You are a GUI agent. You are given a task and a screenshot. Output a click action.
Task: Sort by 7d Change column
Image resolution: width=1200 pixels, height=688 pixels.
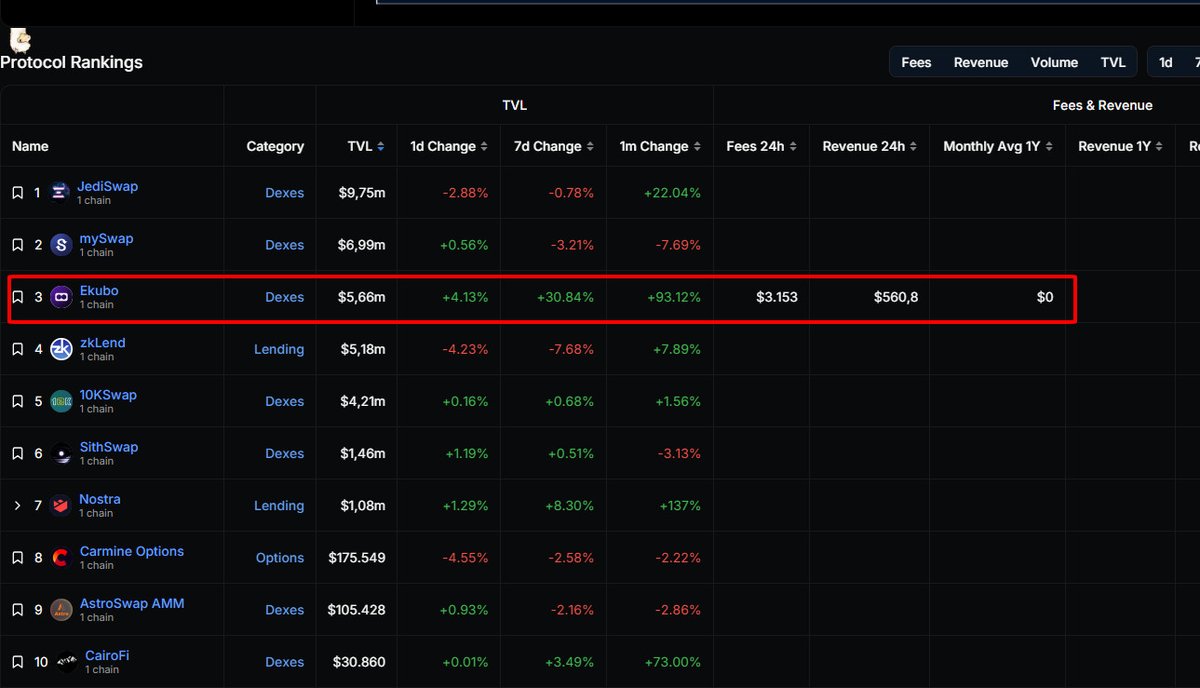(x=553, y=146)
